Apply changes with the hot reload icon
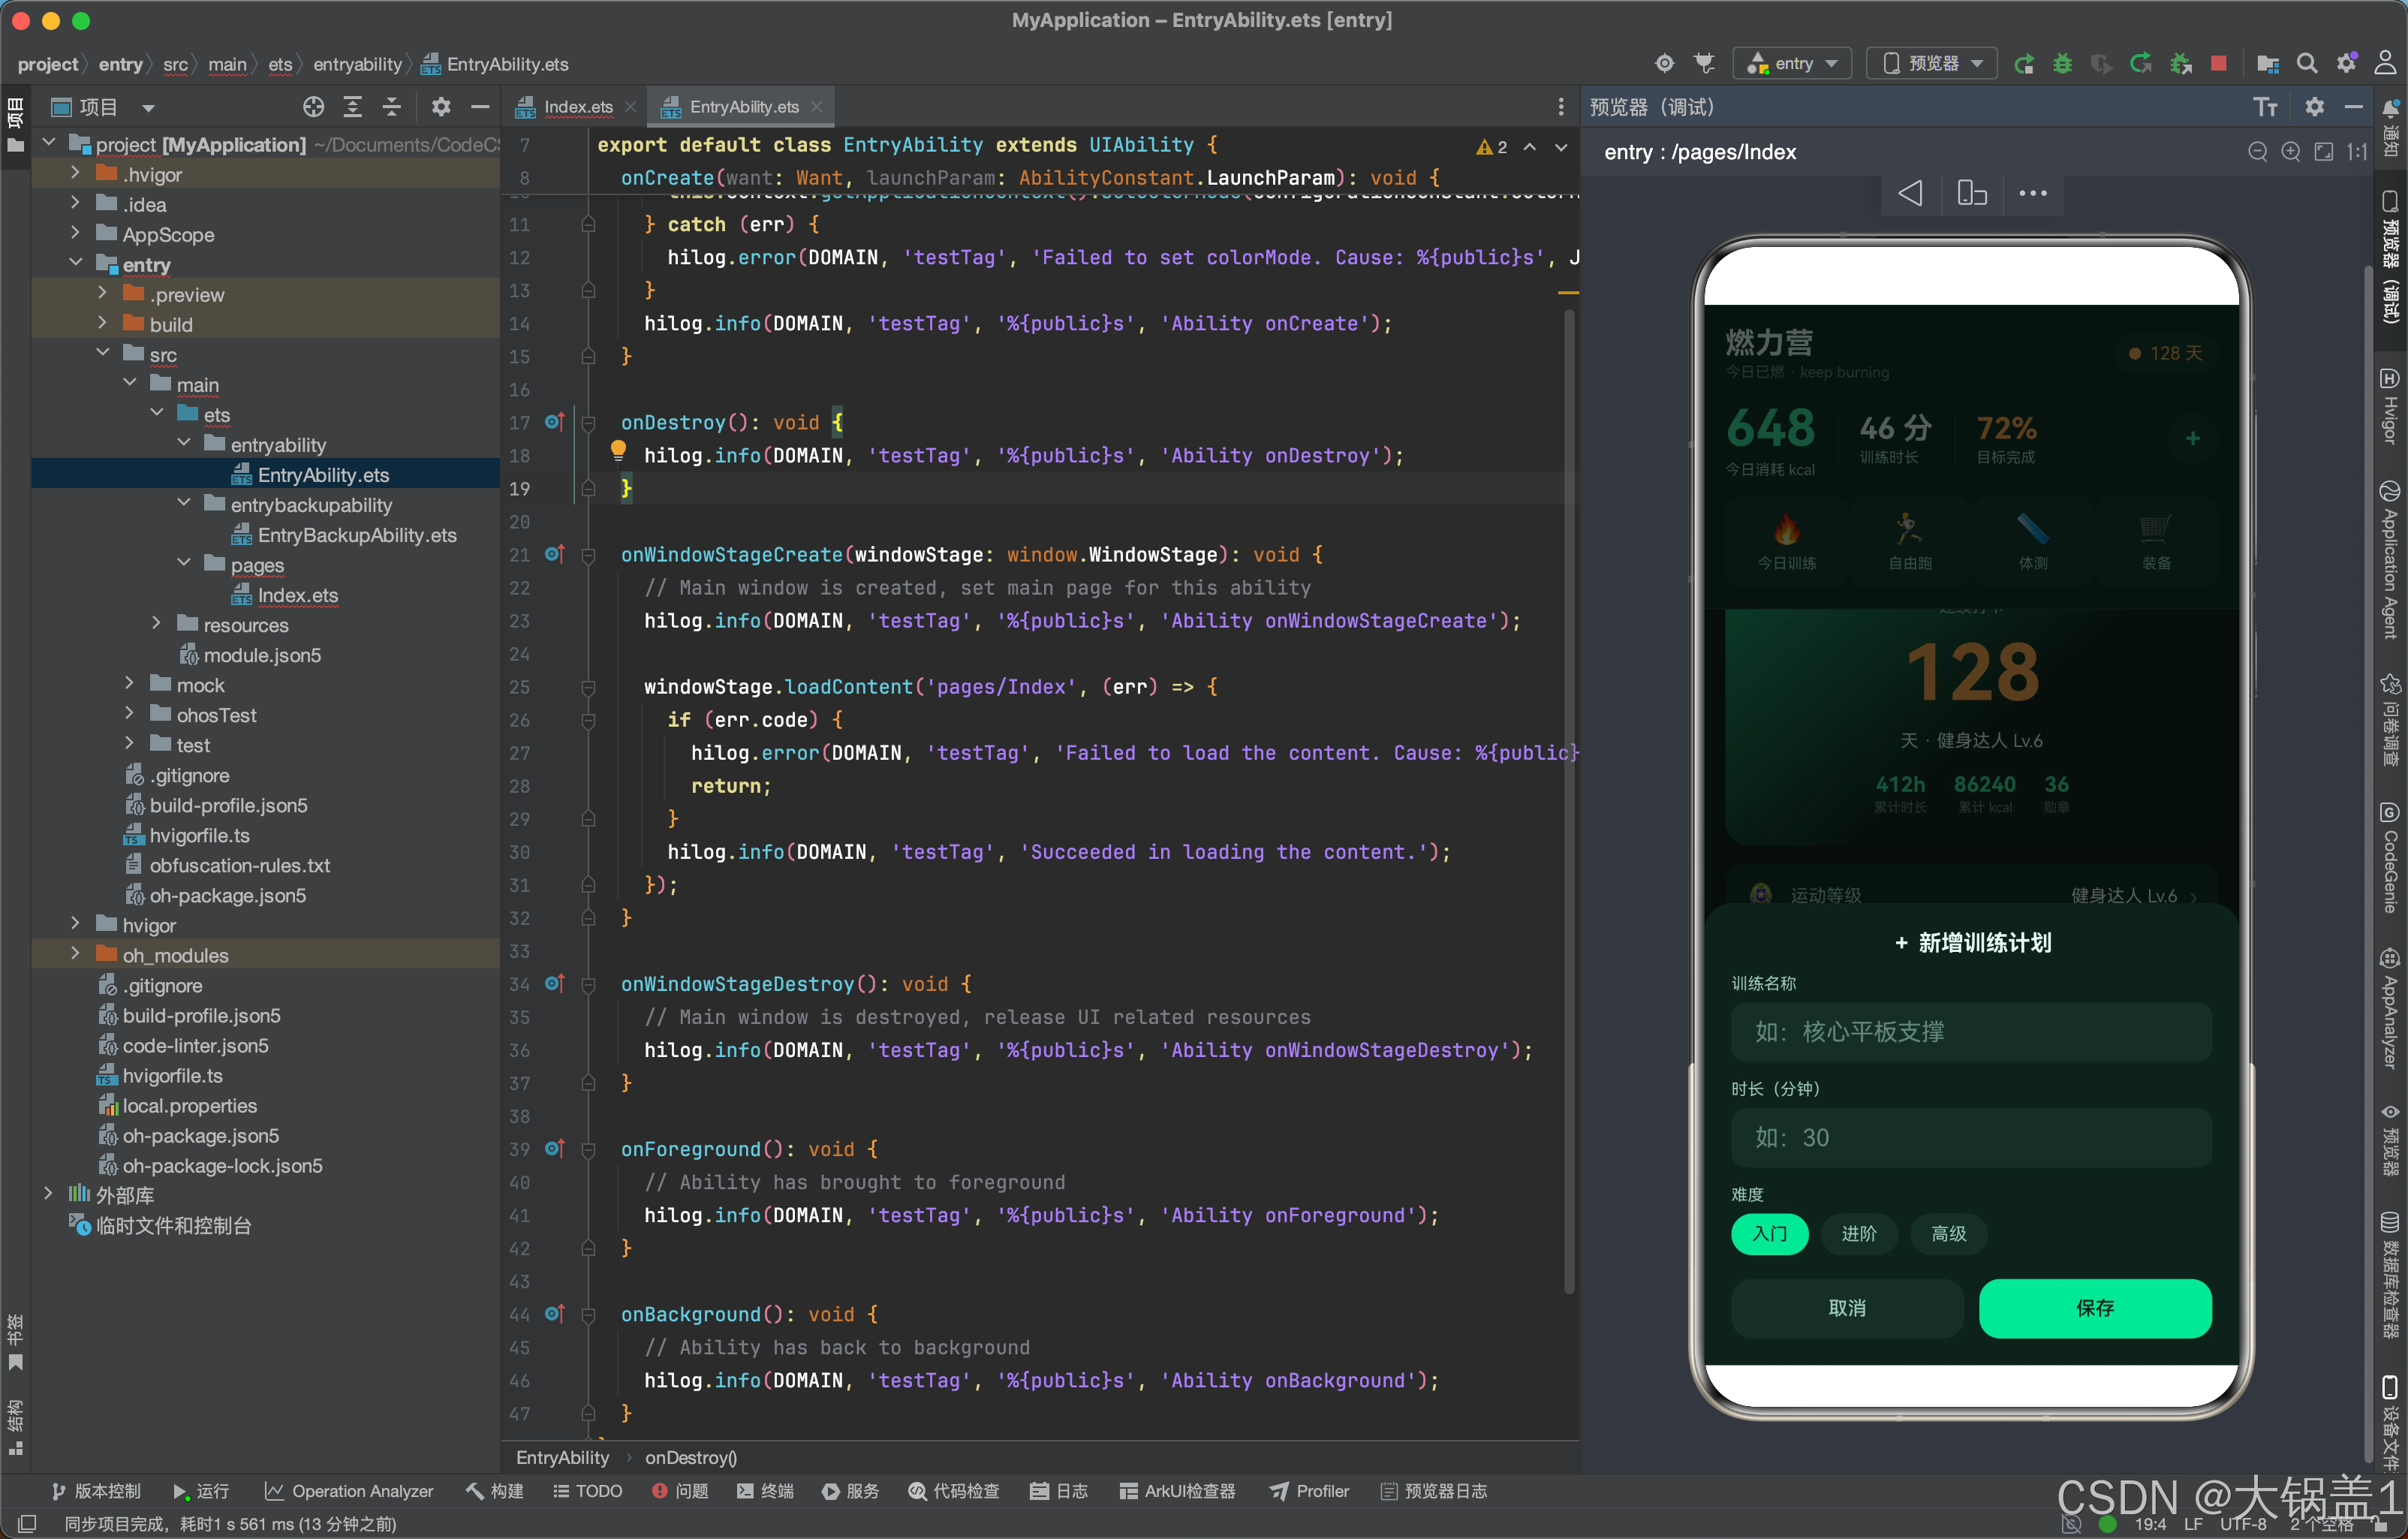Screen dimensions: 2408x1539 tap(2141, 64)
